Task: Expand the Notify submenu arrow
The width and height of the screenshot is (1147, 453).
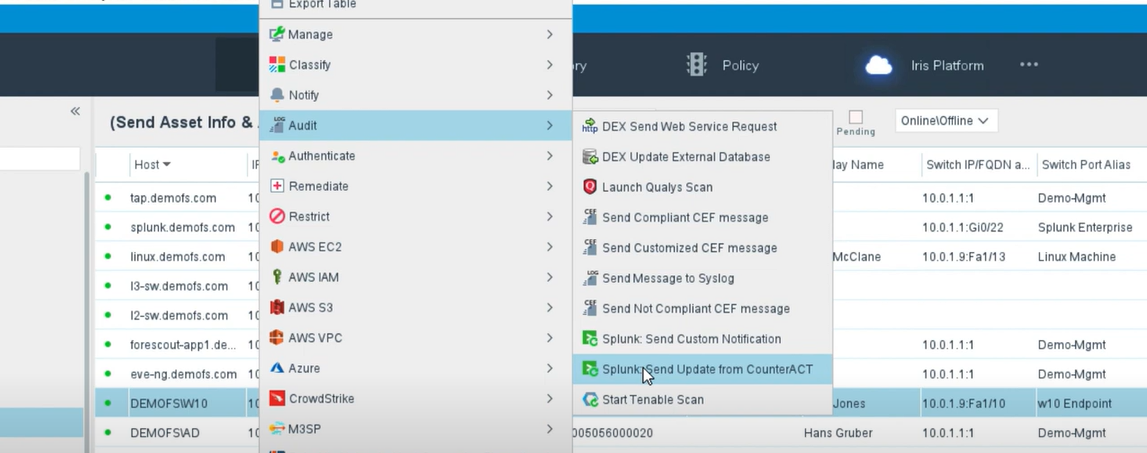Action: pos(549,95)
